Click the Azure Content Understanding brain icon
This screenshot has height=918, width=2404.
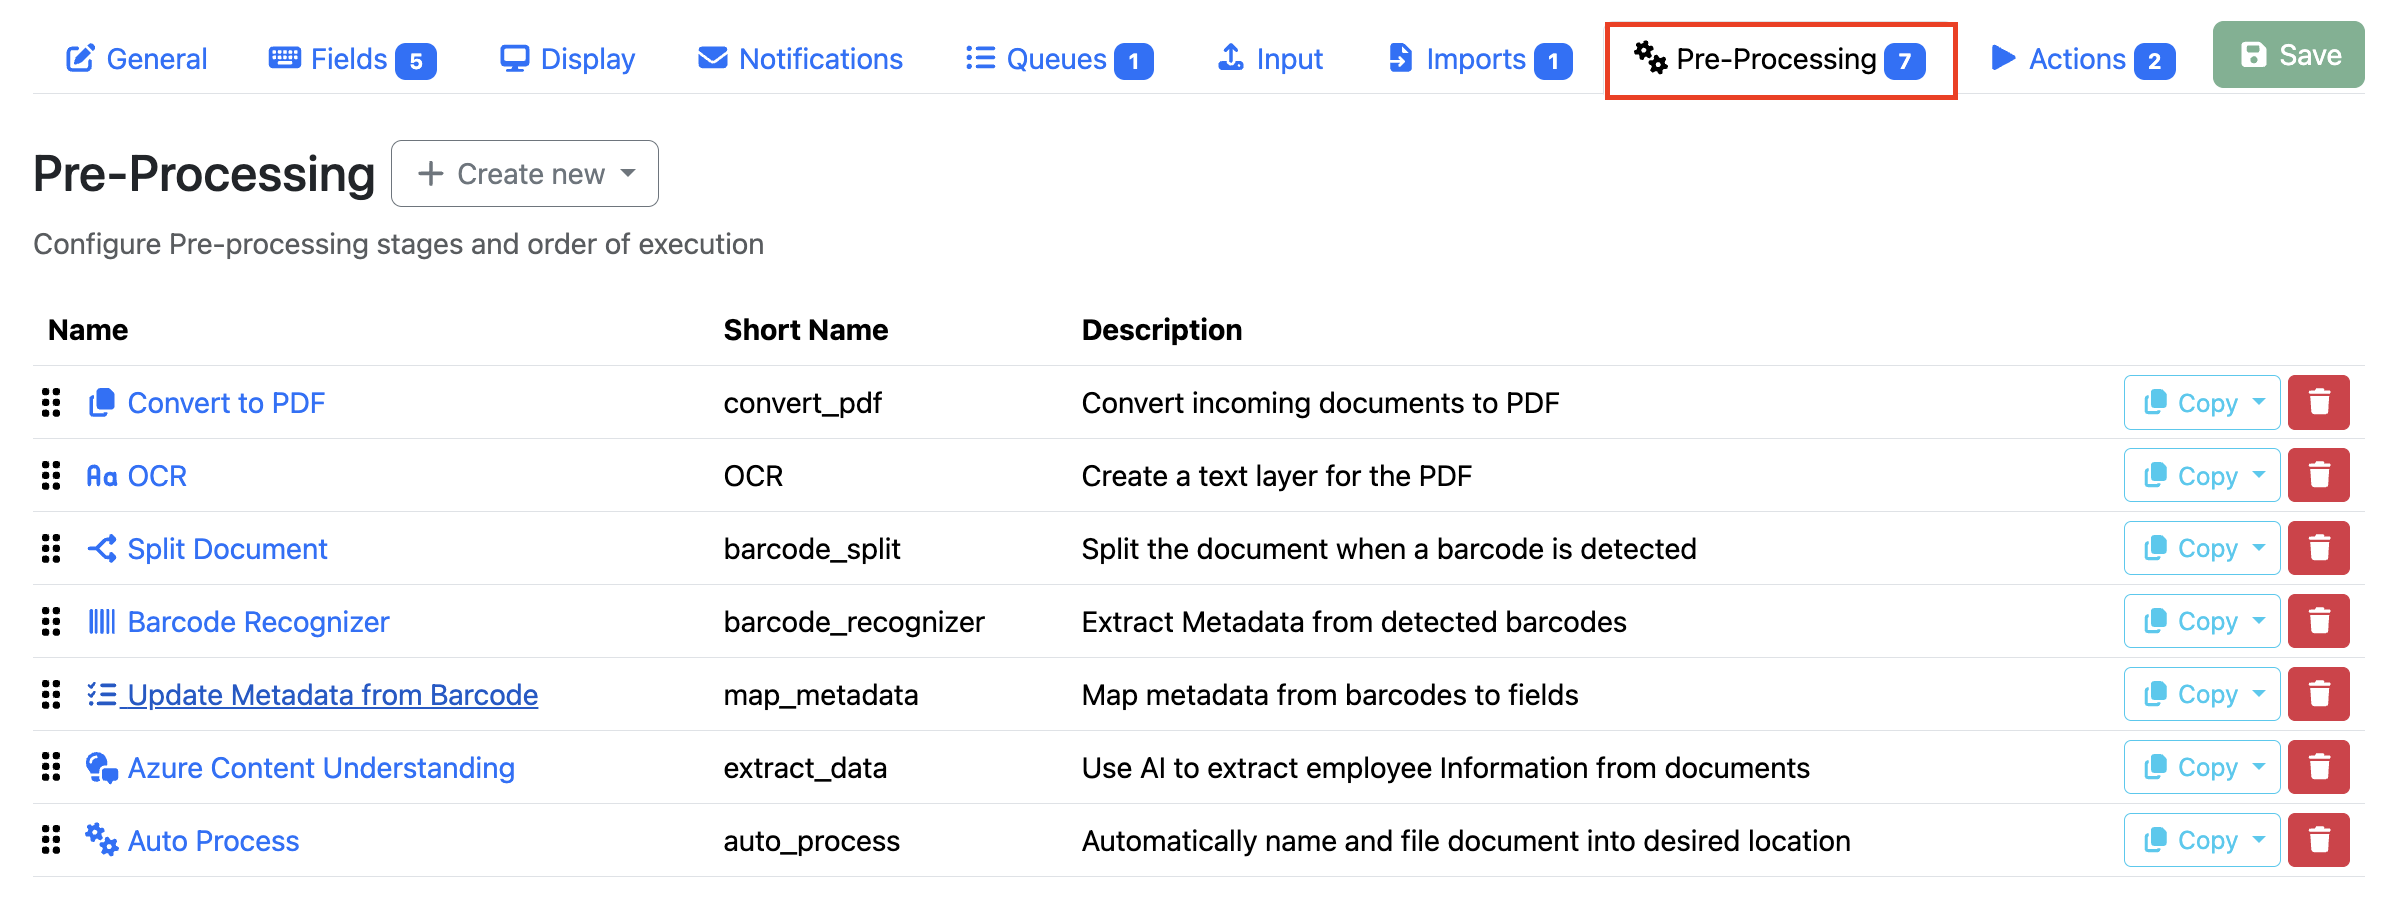point(102,768)
